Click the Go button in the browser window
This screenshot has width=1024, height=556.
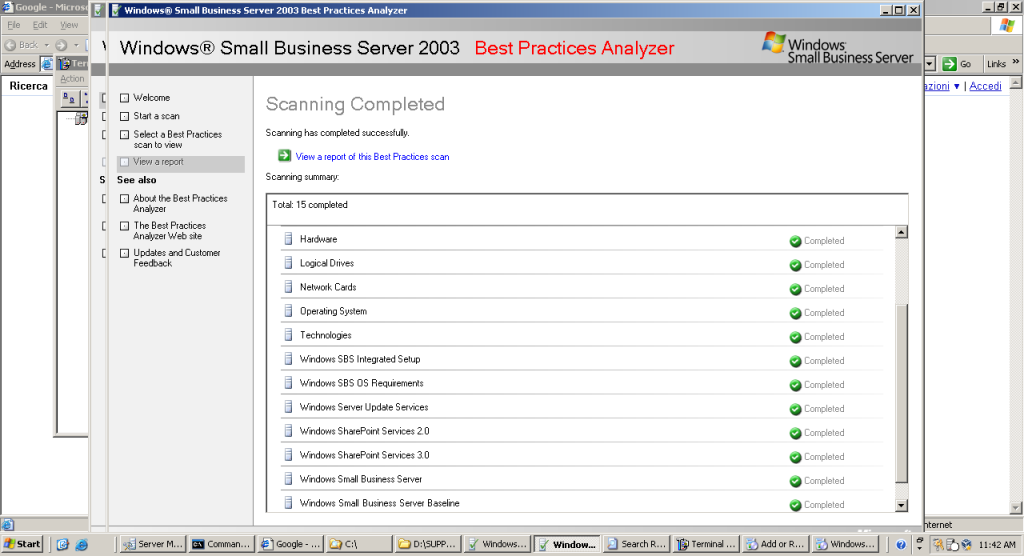pyautogui.click(x=957, y=64)
